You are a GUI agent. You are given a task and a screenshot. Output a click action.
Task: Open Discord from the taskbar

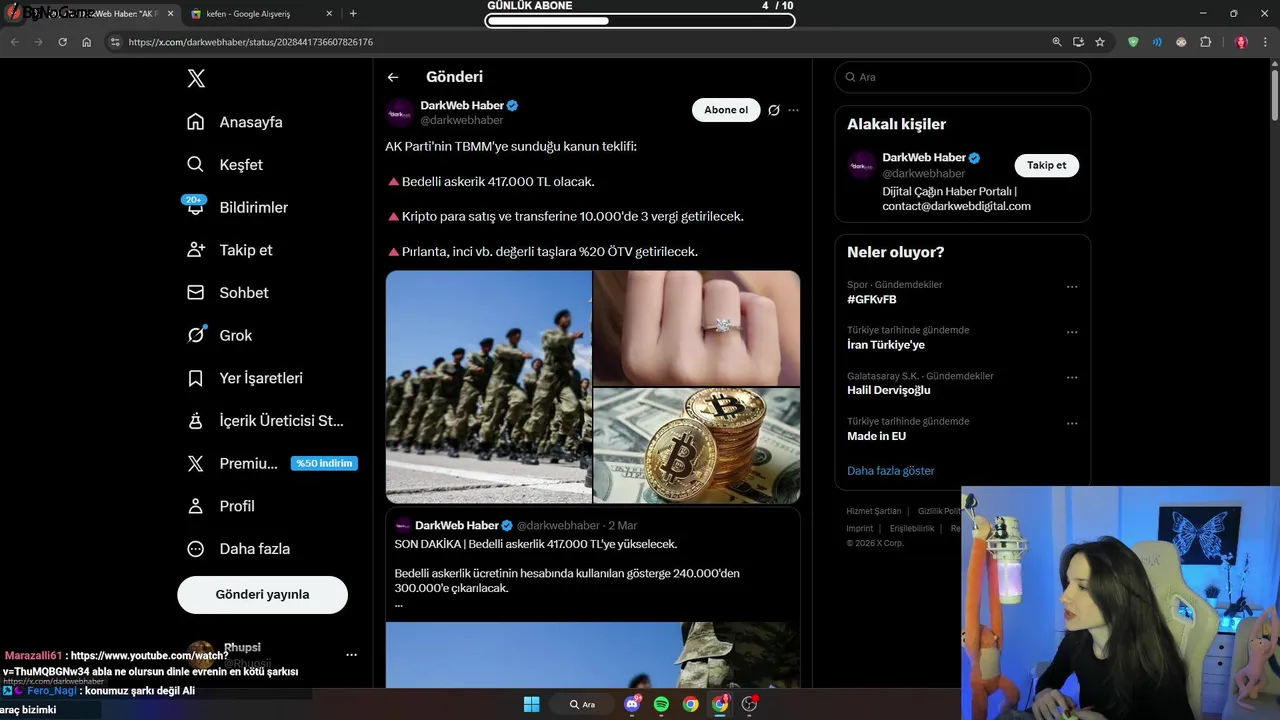[x=632, y=704]
